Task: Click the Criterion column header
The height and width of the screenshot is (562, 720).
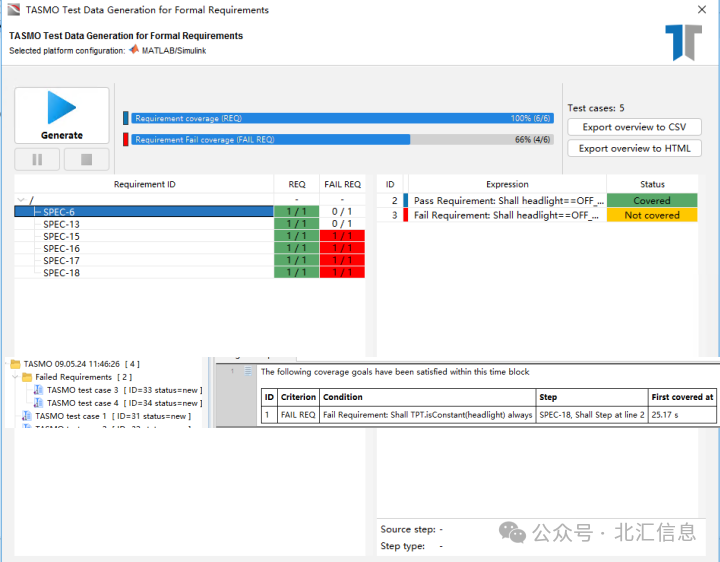Action: [298, 397]
